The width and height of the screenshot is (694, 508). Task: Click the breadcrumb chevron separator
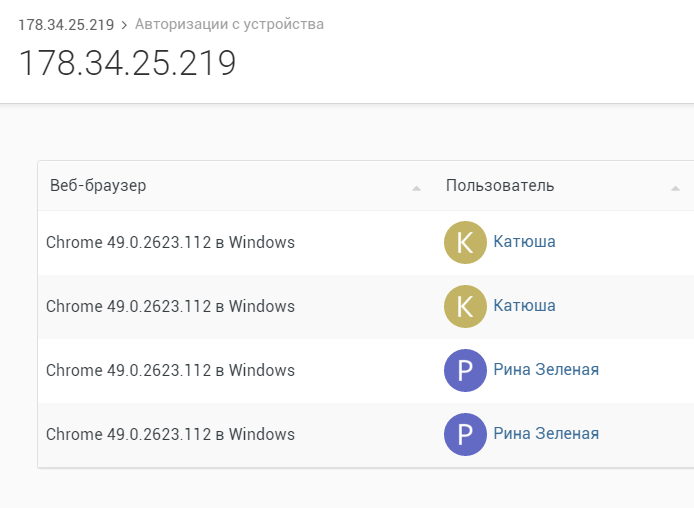124,25
